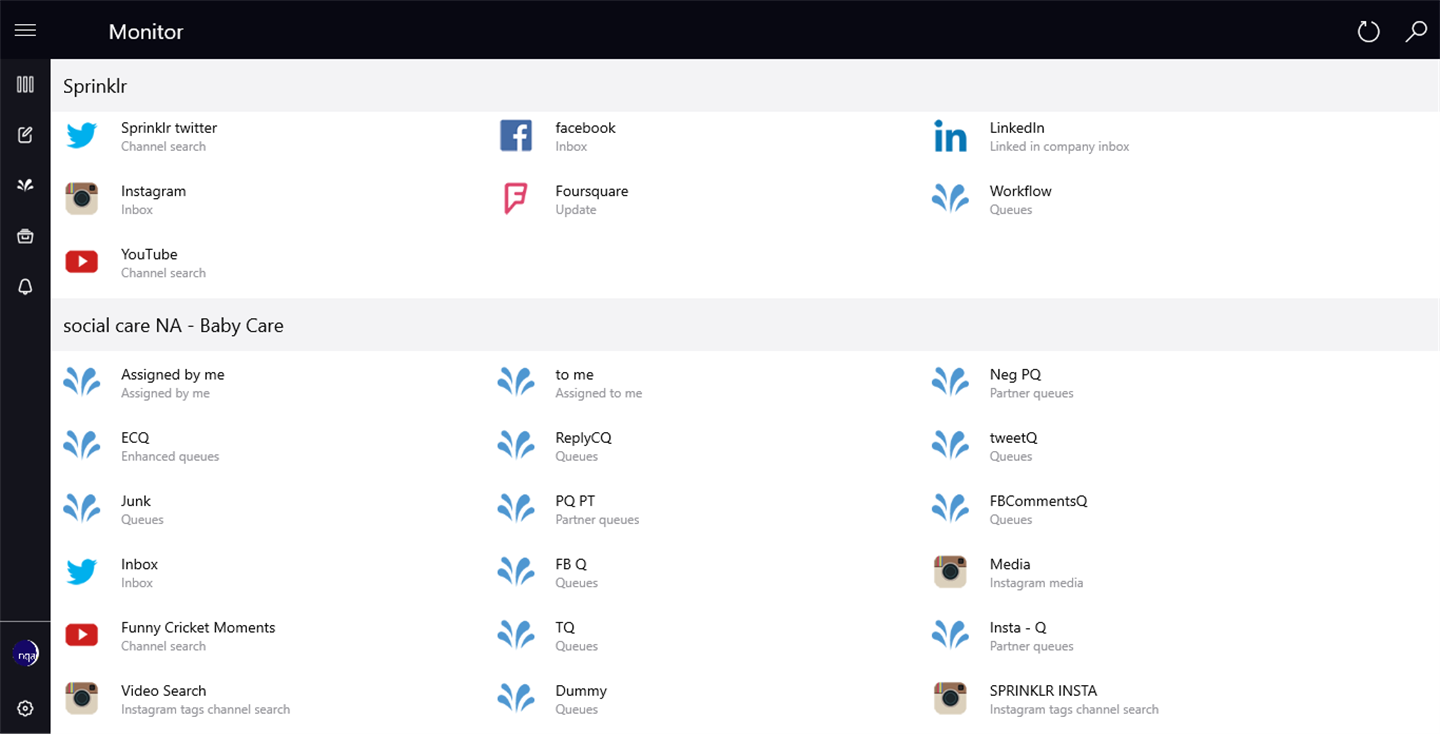Click the Twitter icon for Sprinklr twitter

[x=82, y=136]
